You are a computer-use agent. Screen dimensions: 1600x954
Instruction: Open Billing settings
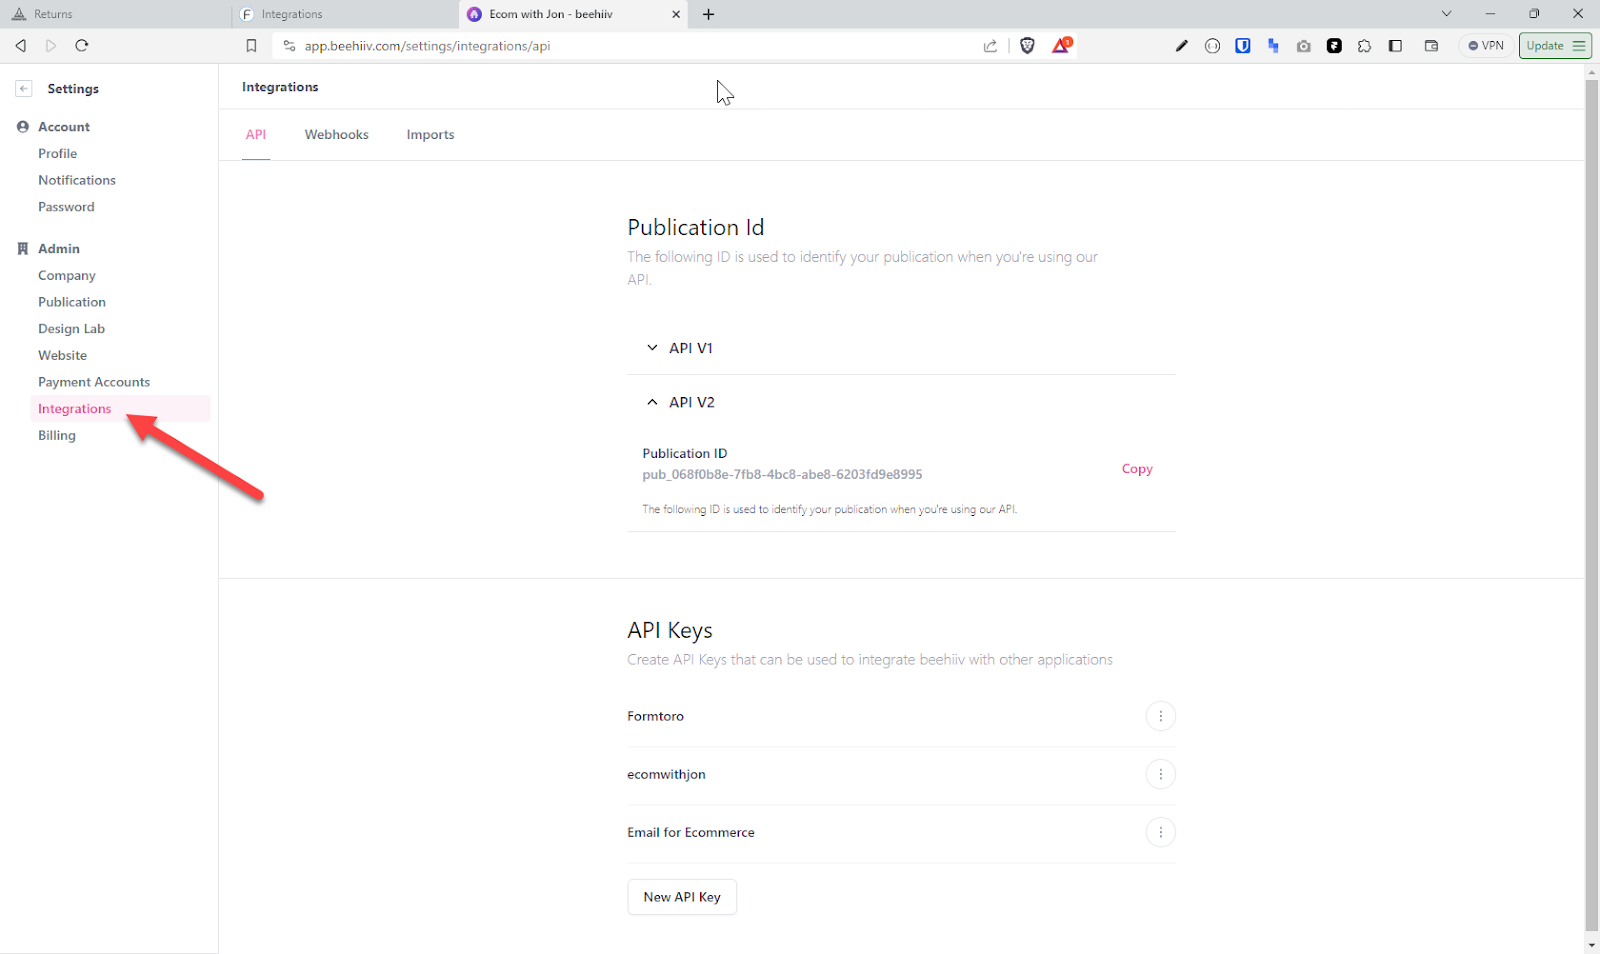click(57, 436)
